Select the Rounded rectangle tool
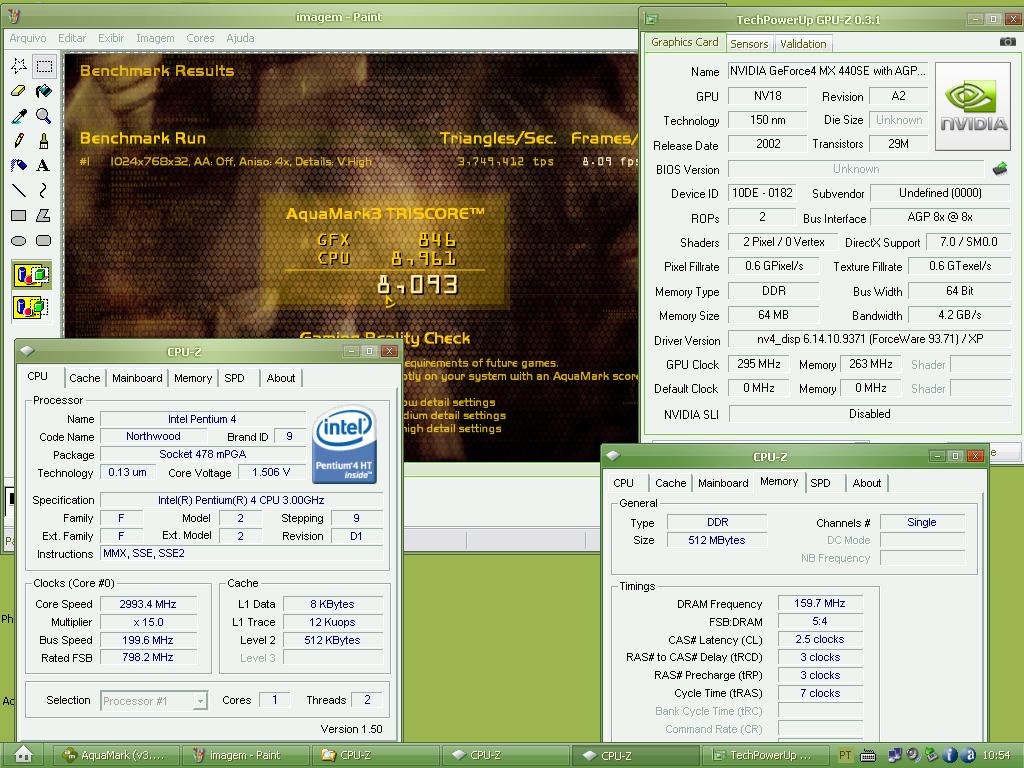This screenshot has height=768, width=1024. pyautogui.click(x=44, y=240)
